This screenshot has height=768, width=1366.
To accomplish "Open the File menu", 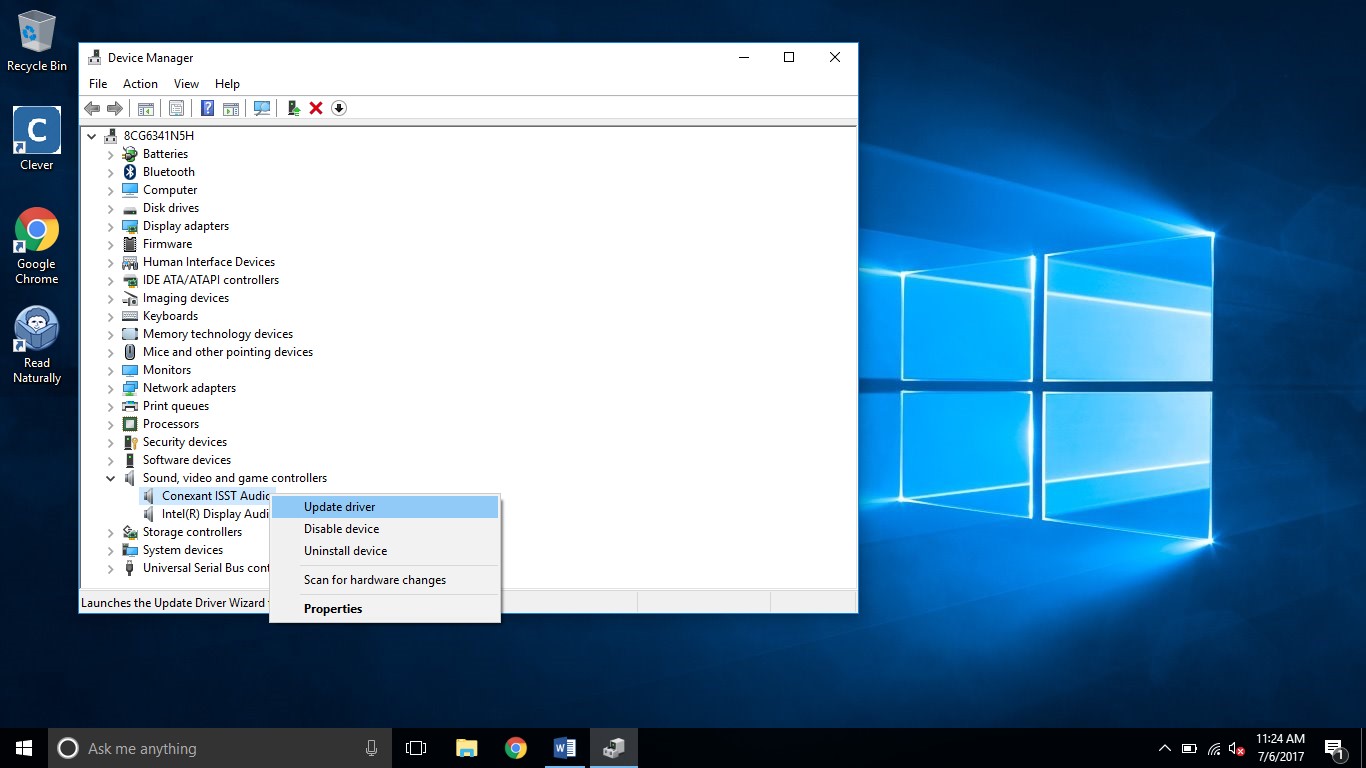I will pyautogui.click(x=98, y=84).
